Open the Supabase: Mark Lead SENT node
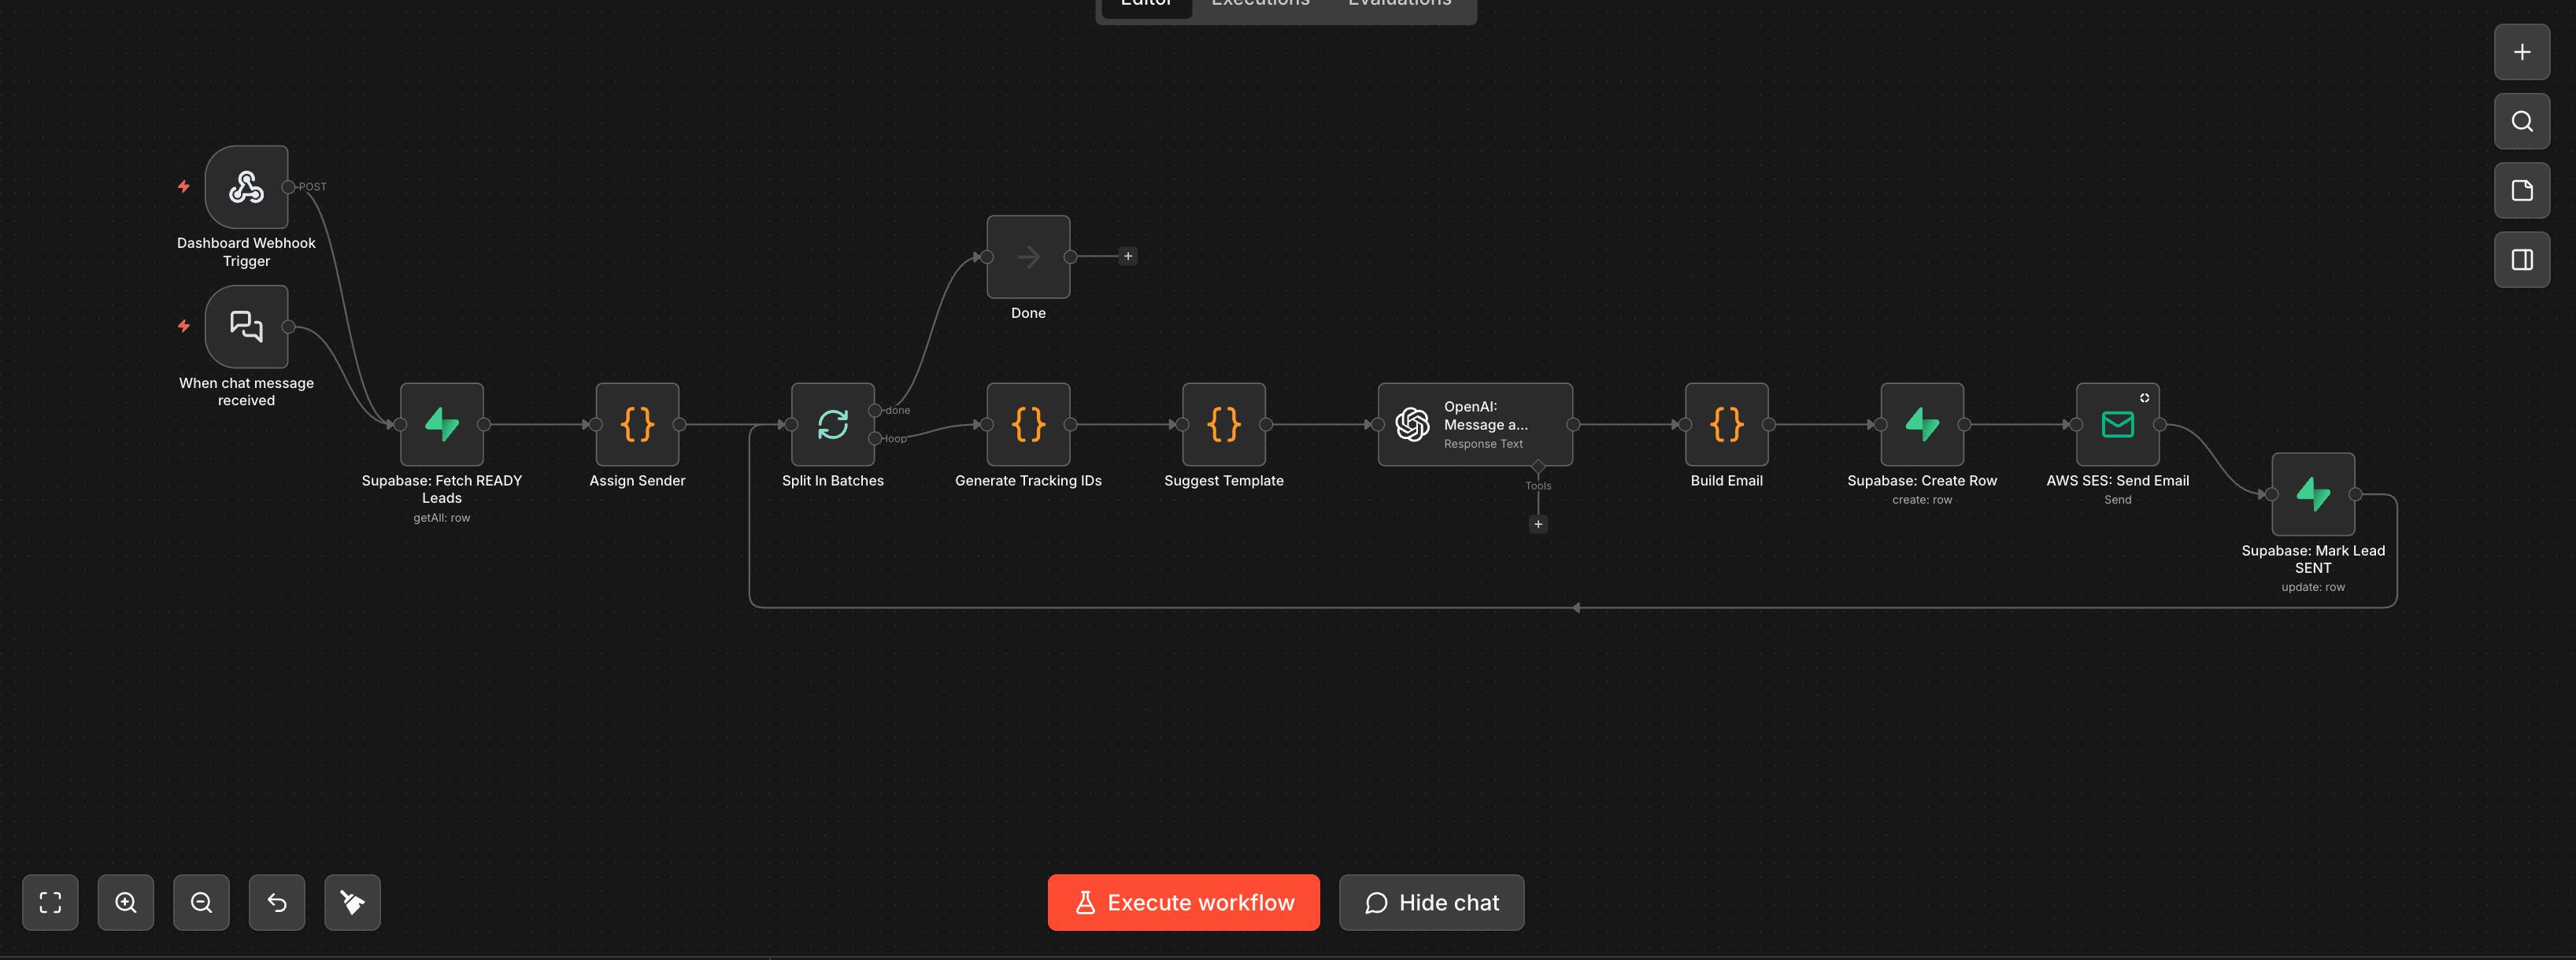 point(2313,494)
